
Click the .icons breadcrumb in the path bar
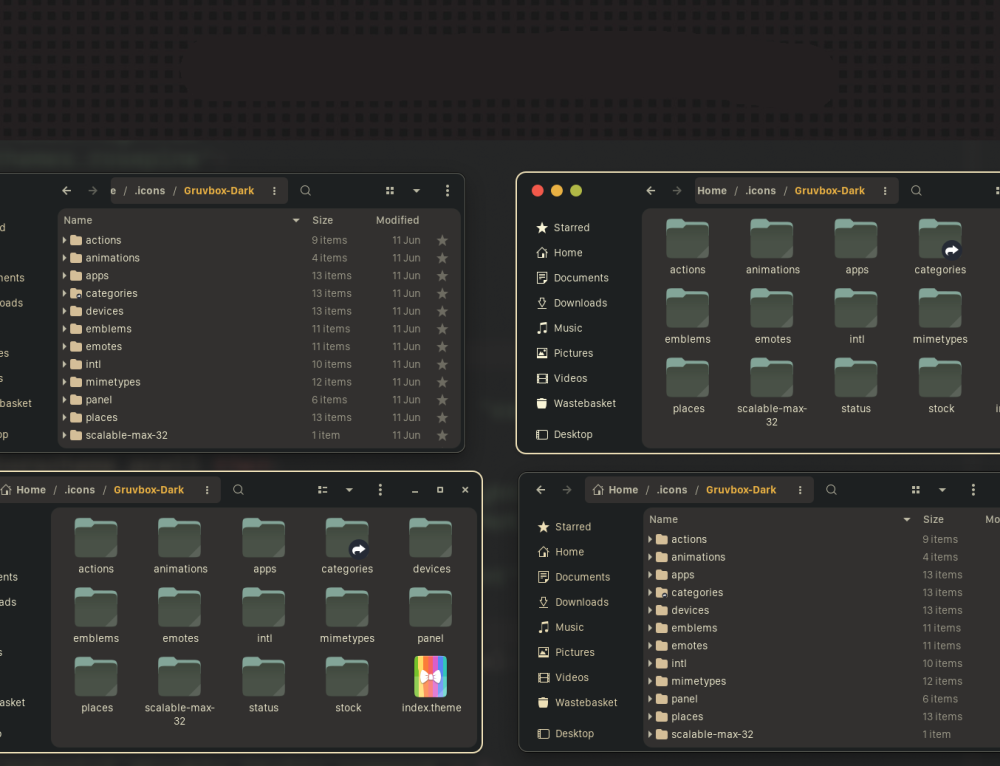pyautogui.click(x=150, y=190)
